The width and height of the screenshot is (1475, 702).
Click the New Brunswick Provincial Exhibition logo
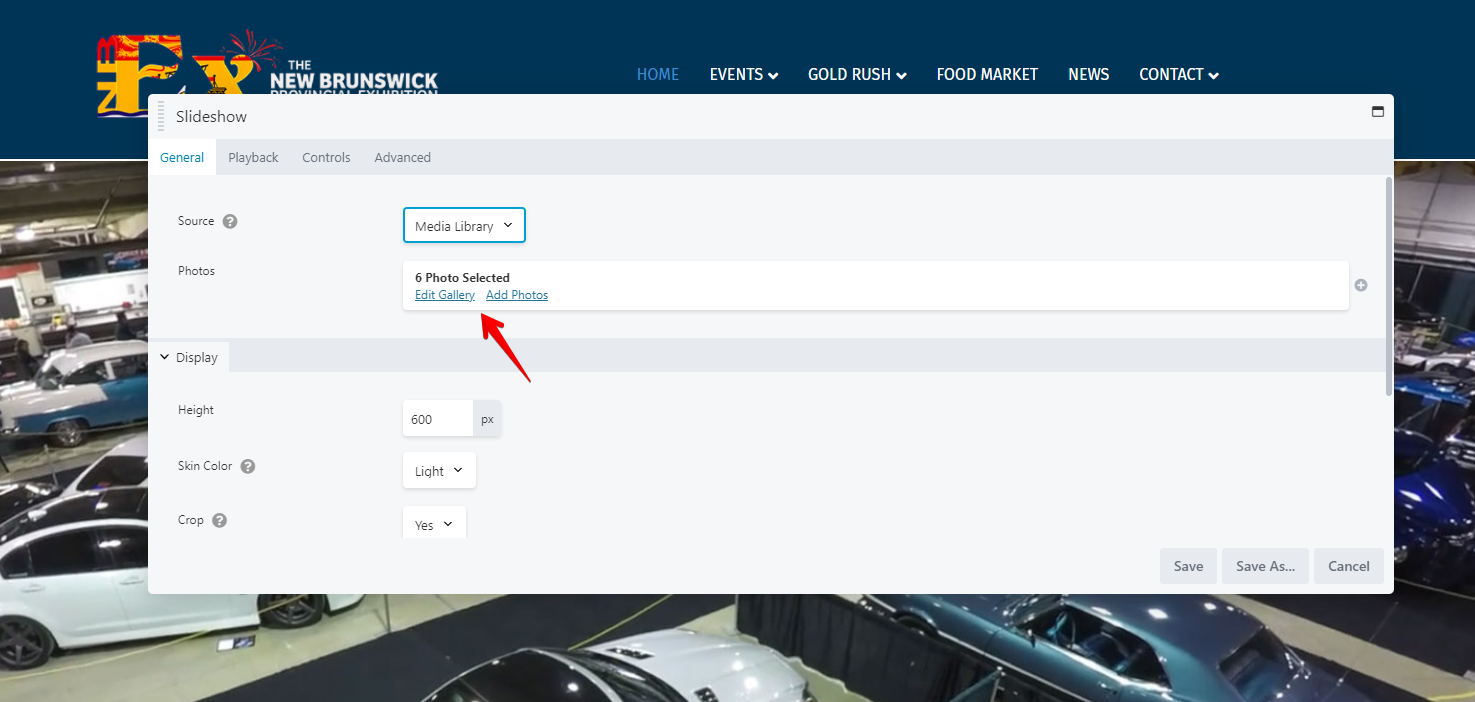coord(267,75)
